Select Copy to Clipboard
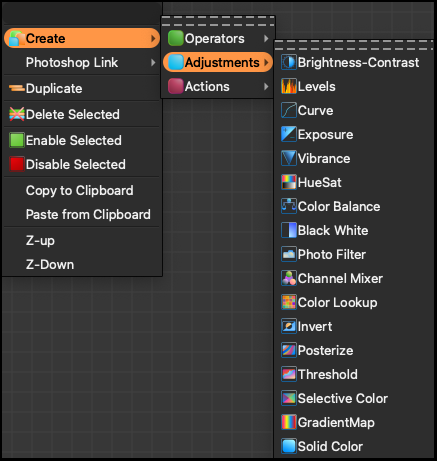This screenshot has height=461, width=437. click(x=82, y=191)
